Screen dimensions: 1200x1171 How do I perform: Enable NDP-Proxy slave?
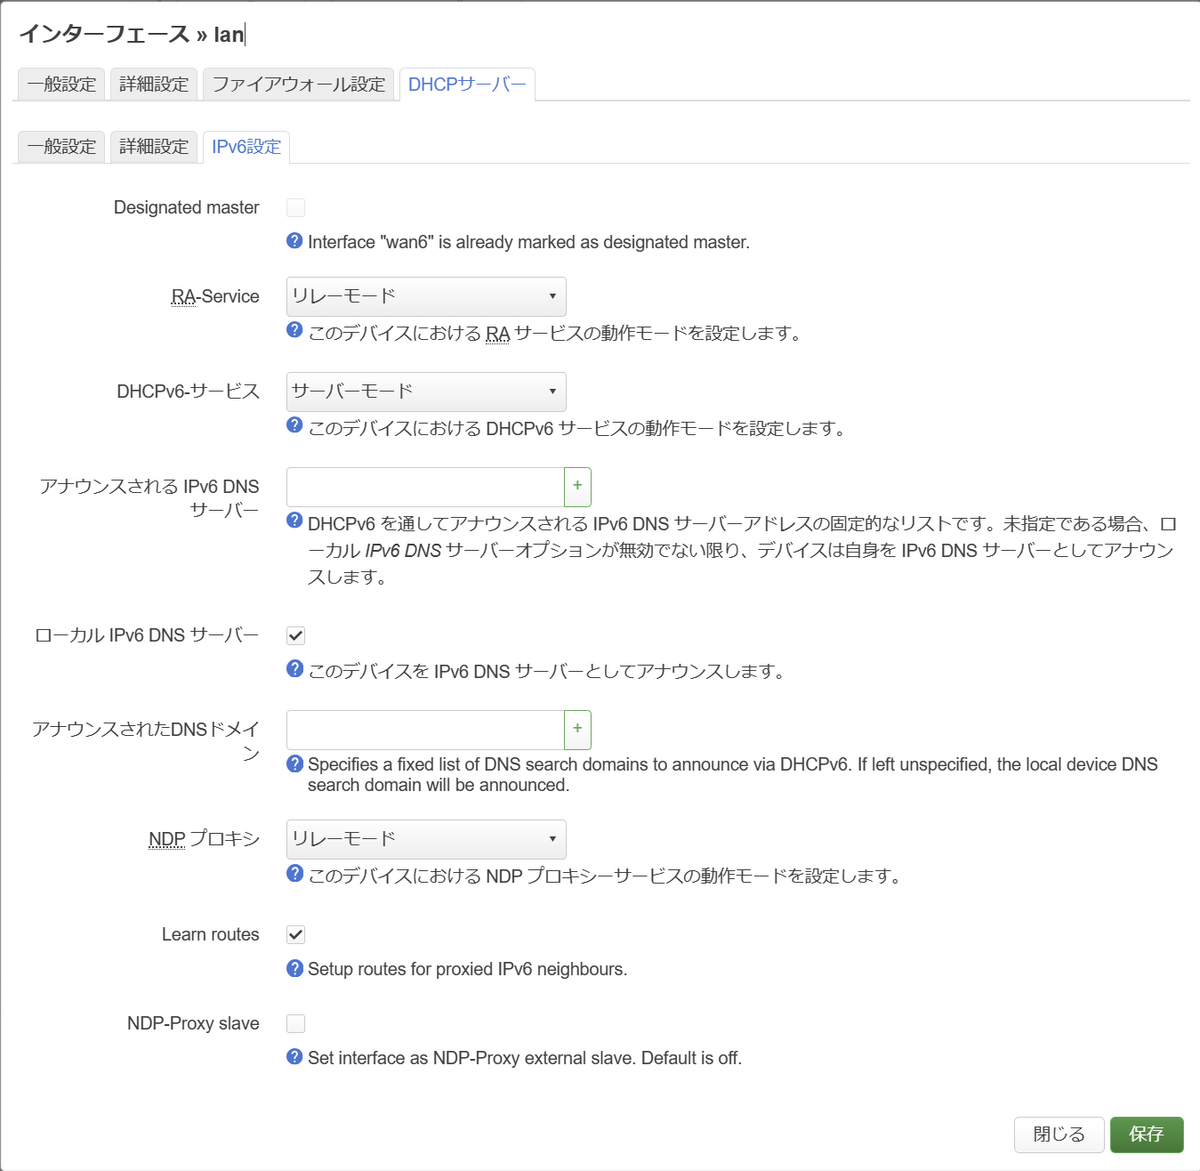coord(295,1023)
